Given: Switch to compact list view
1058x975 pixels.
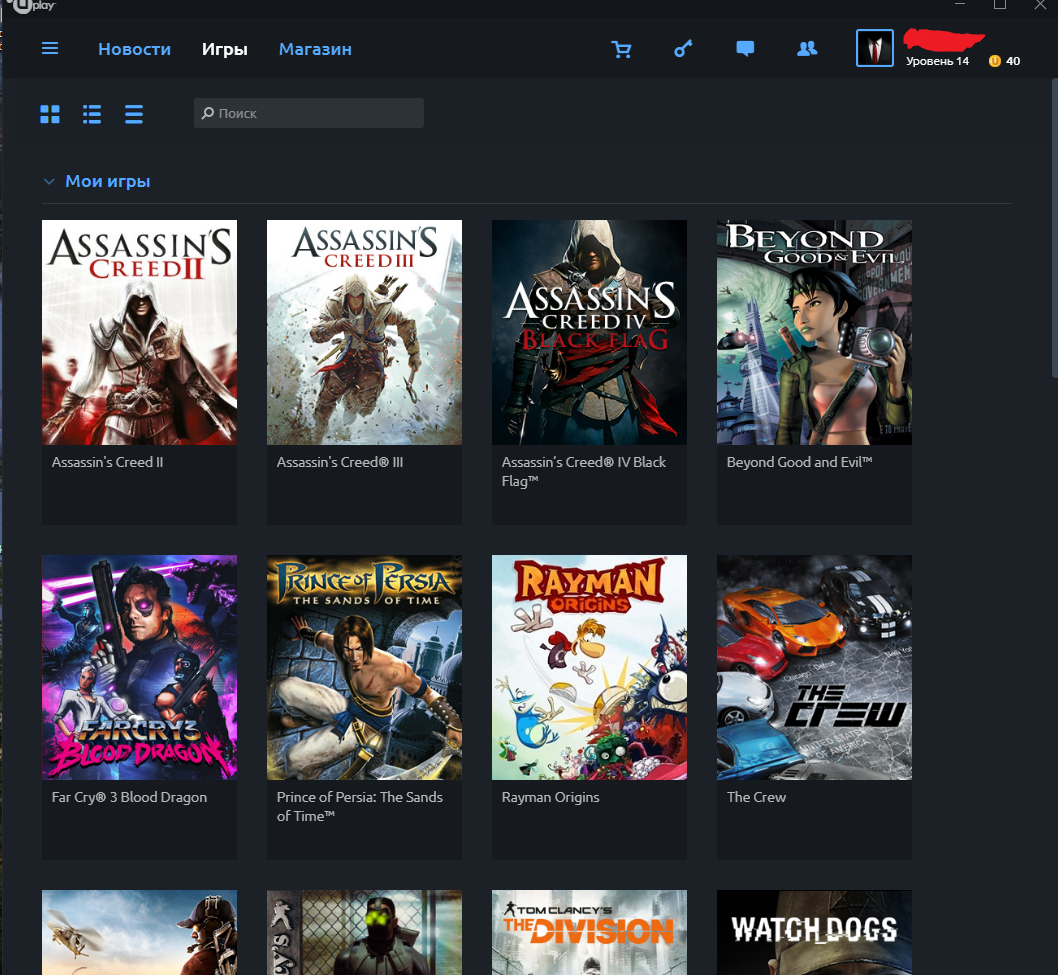Looking at the screenshot, I should coord(134,114).
